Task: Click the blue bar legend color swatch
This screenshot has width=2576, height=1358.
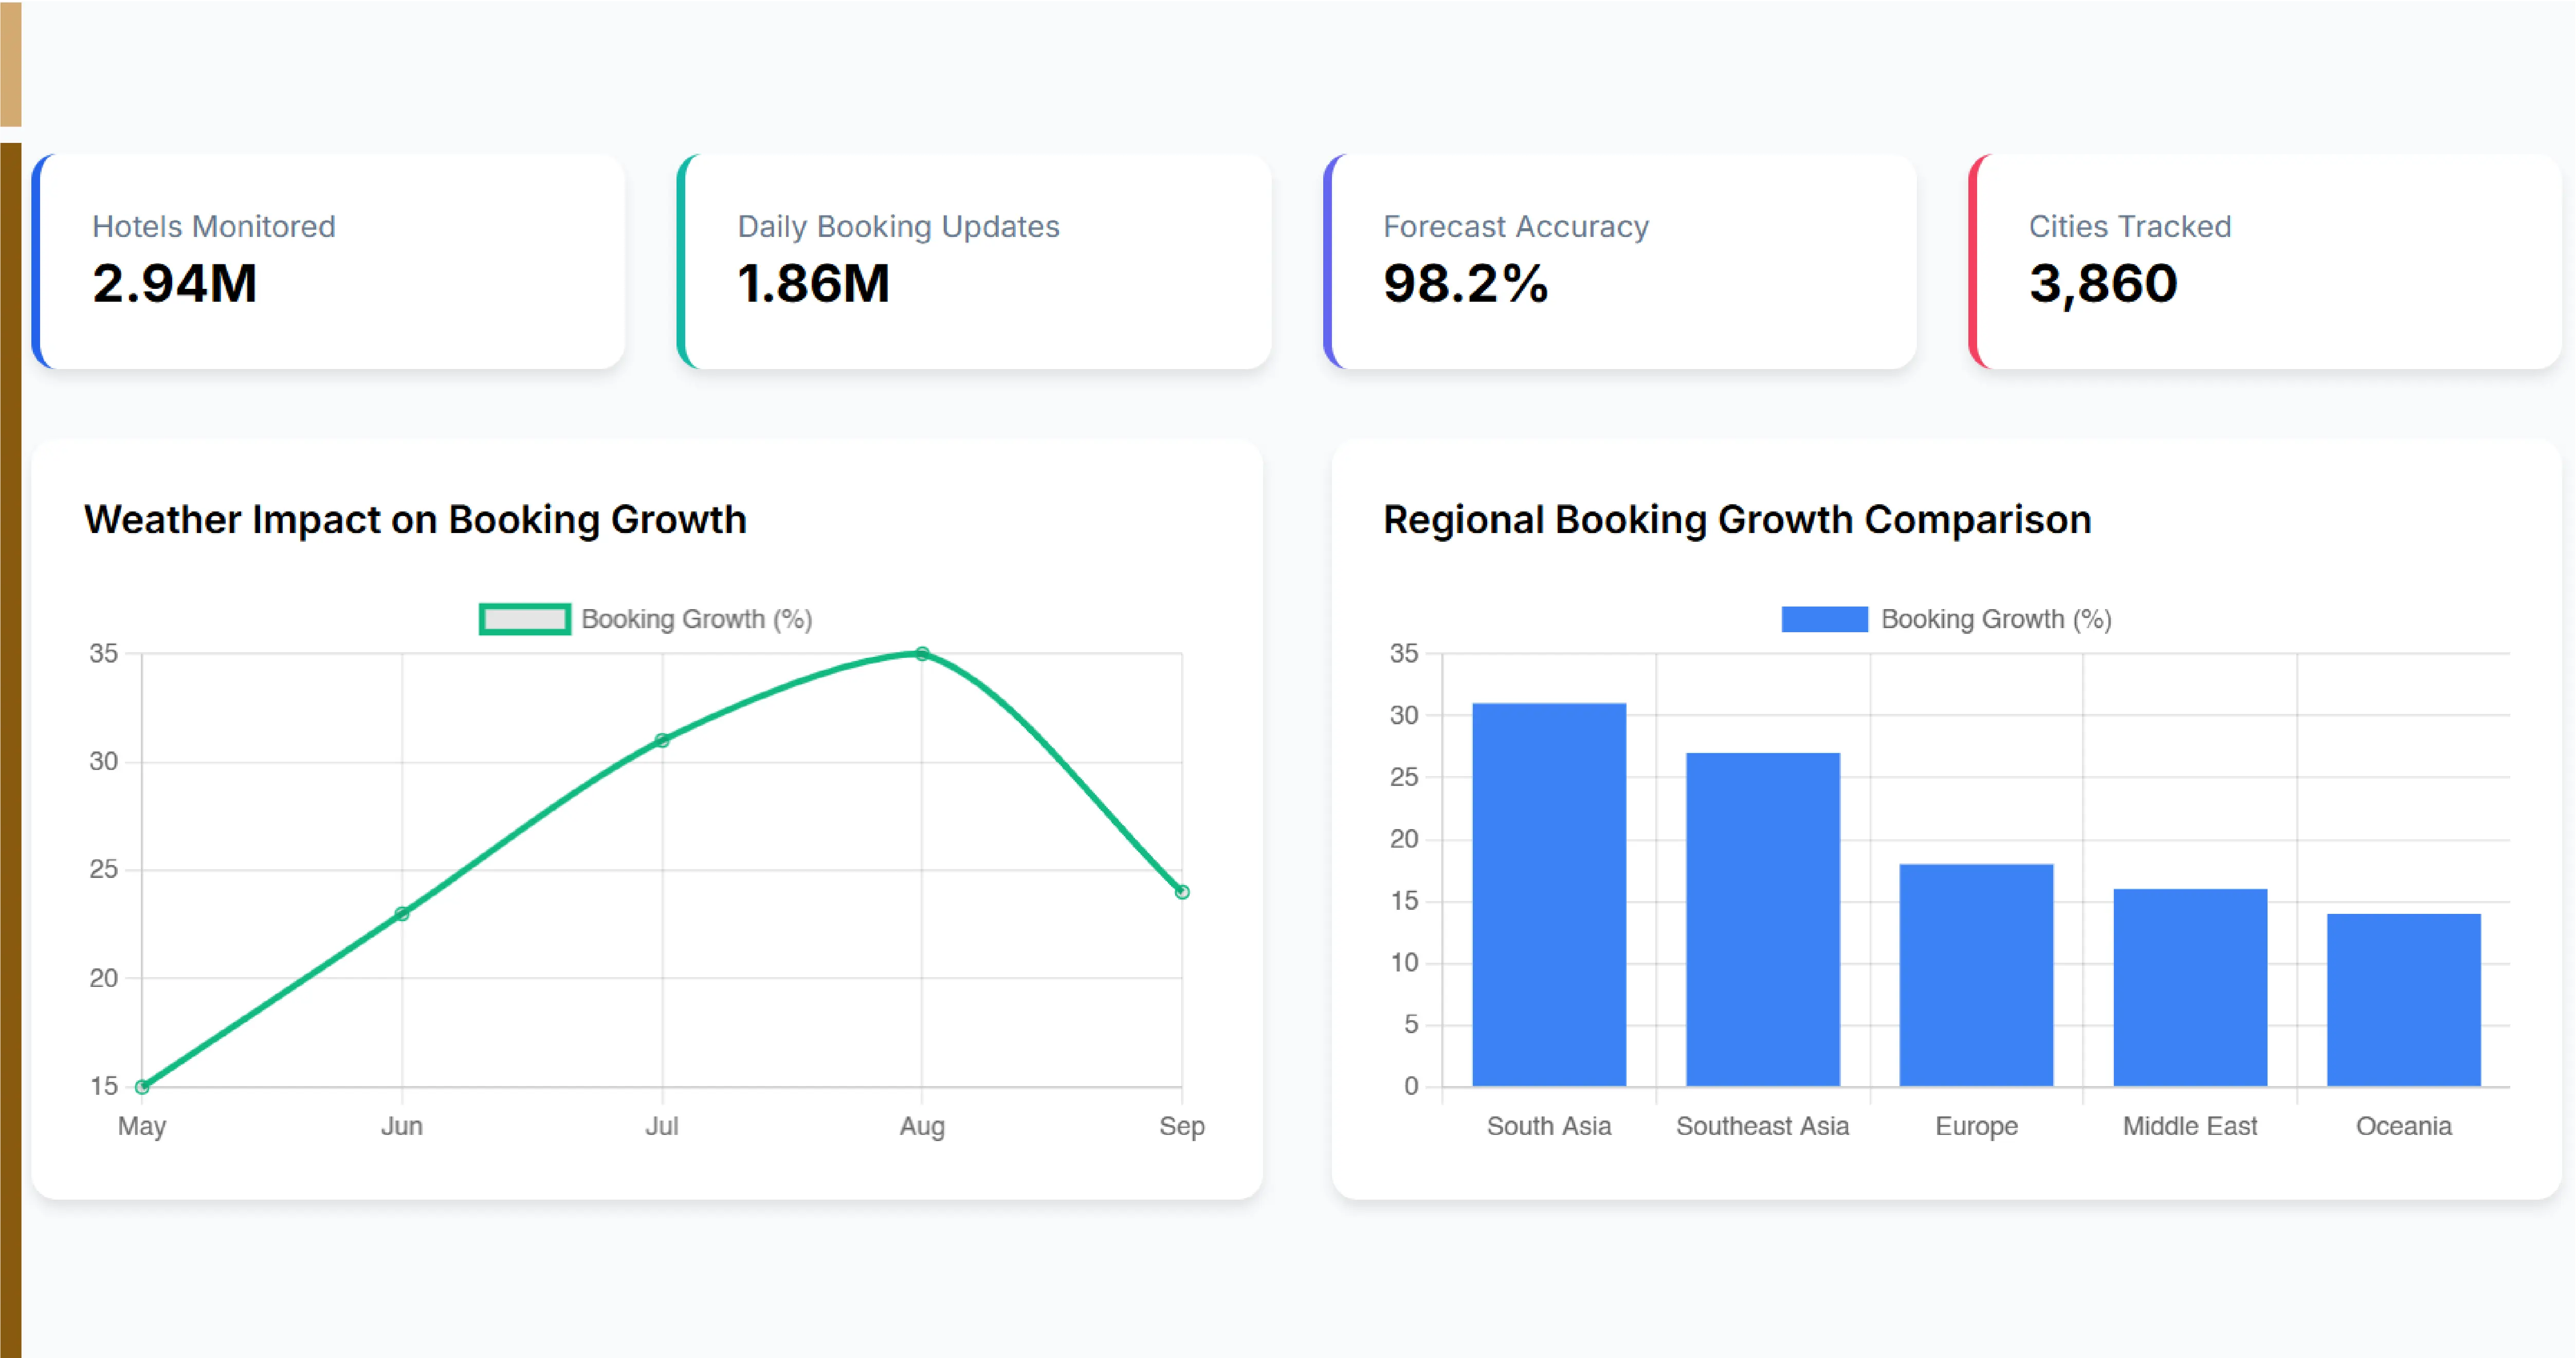Action: (1824, 619)
